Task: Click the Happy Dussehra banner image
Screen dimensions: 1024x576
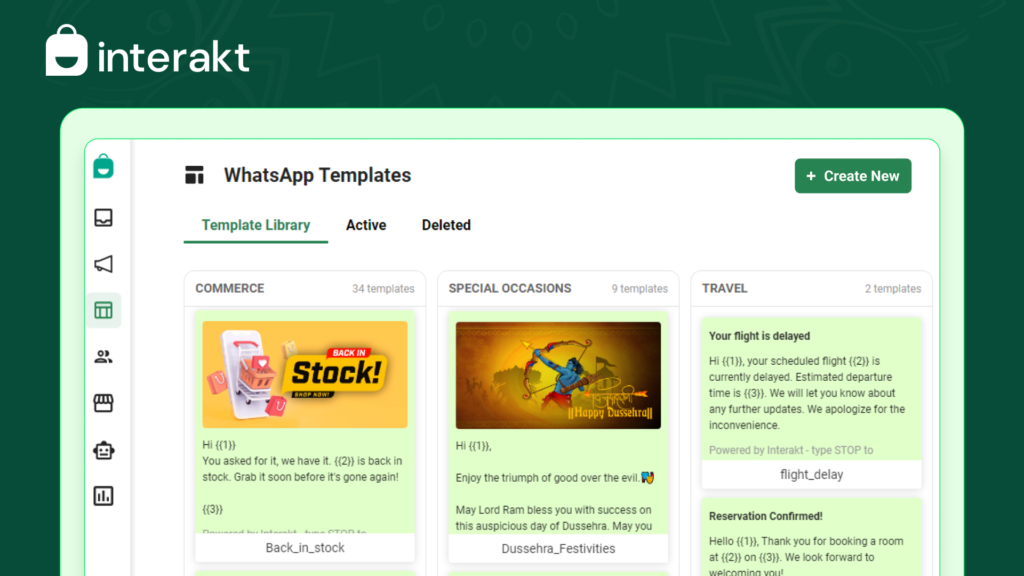Action: coord(557,374)
